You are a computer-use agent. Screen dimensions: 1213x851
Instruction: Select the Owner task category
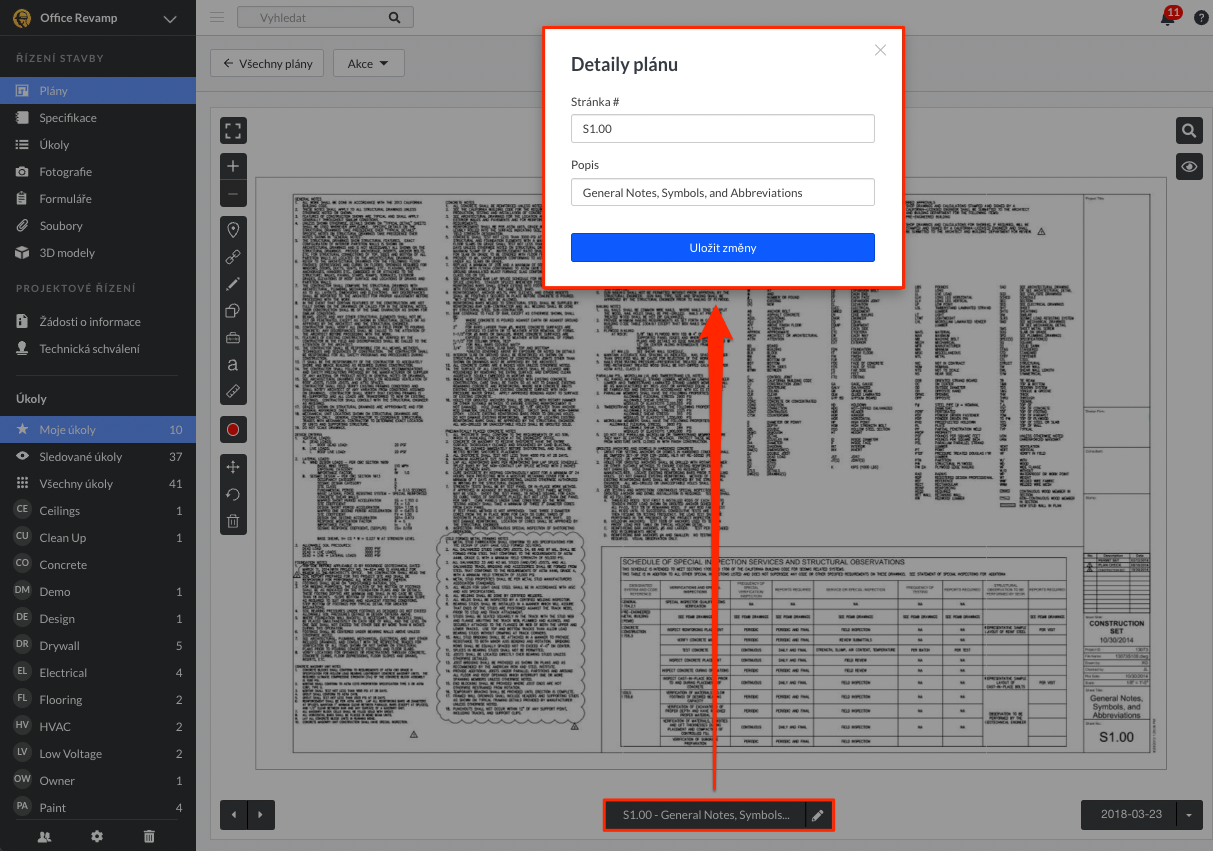pyautogui.click(x=98, y=780)
